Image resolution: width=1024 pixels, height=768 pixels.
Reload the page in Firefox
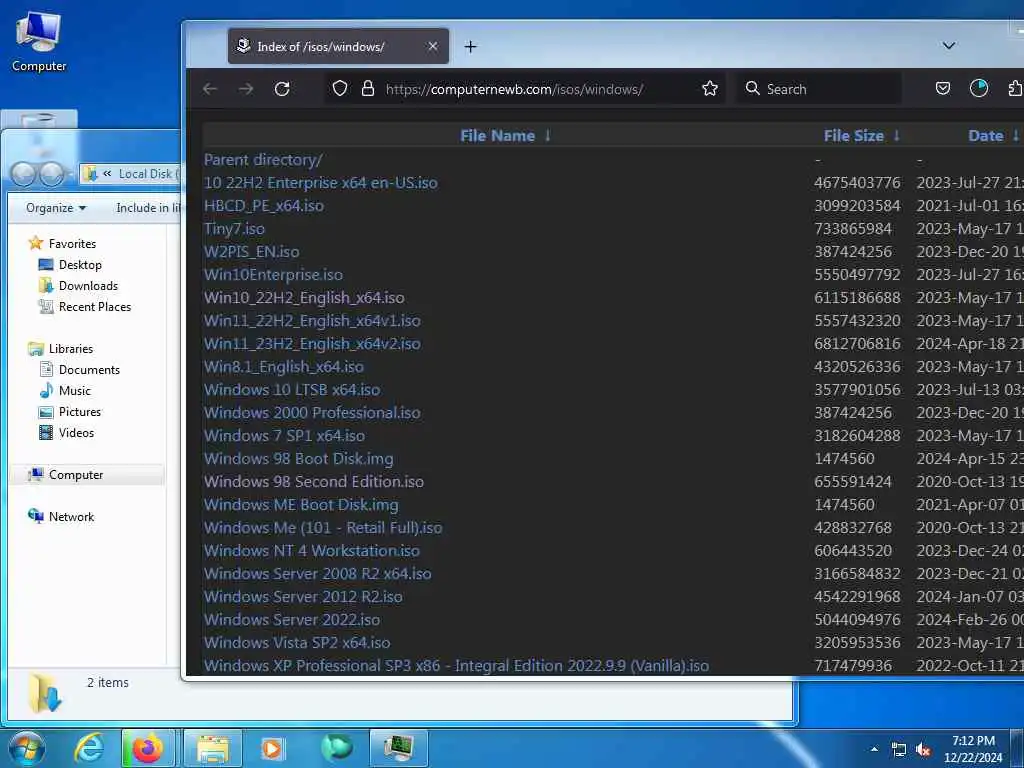tap(282, 89)
